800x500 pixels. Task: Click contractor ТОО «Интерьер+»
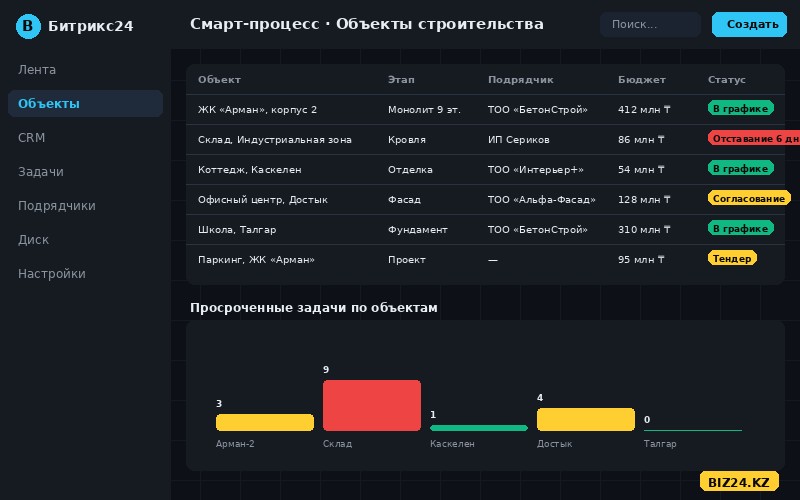click(x=535, y=170)
